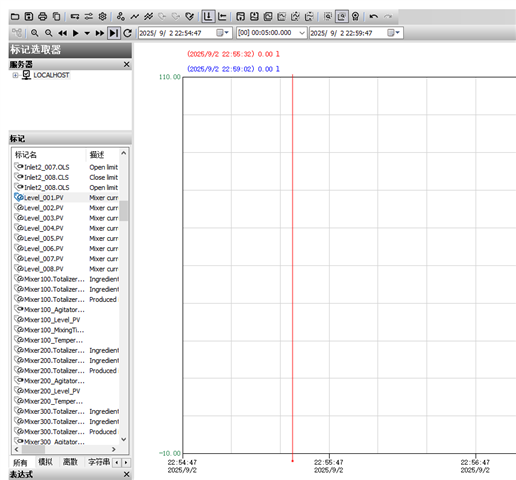The height and width of the screenshot is (480, 516).
Task: Click the open file folder icon
Action: pos(15,16)
